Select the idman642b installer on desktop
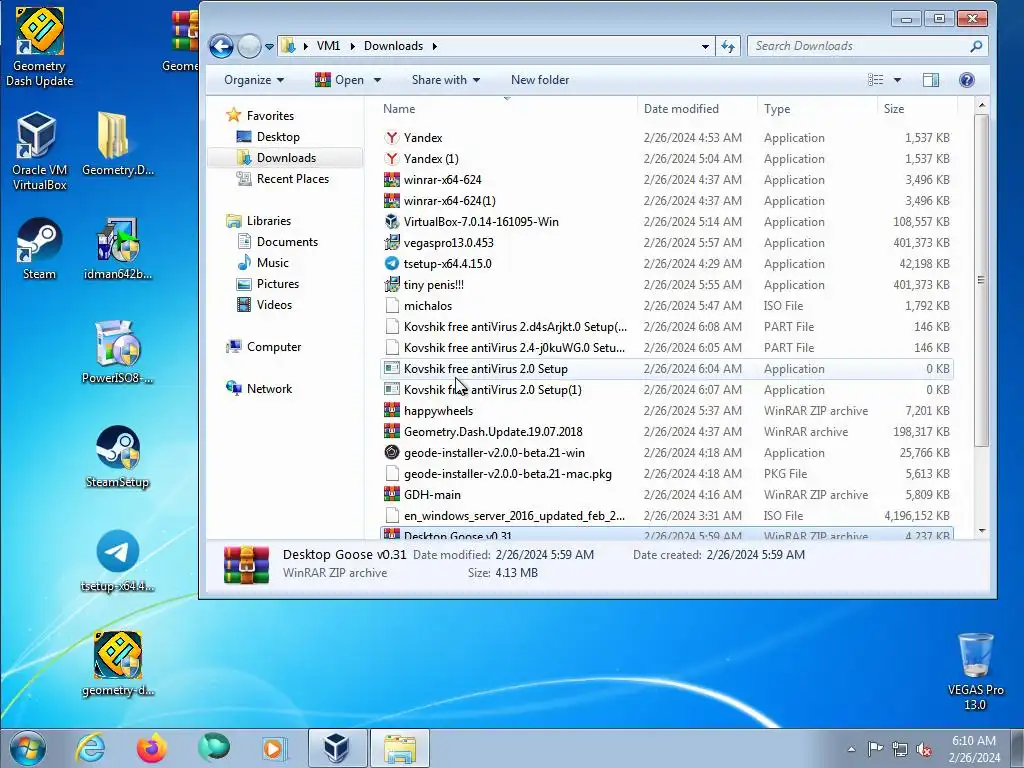Image resolution: width=1024 pixels, height=768 pixels. click(x=118, y=249)
